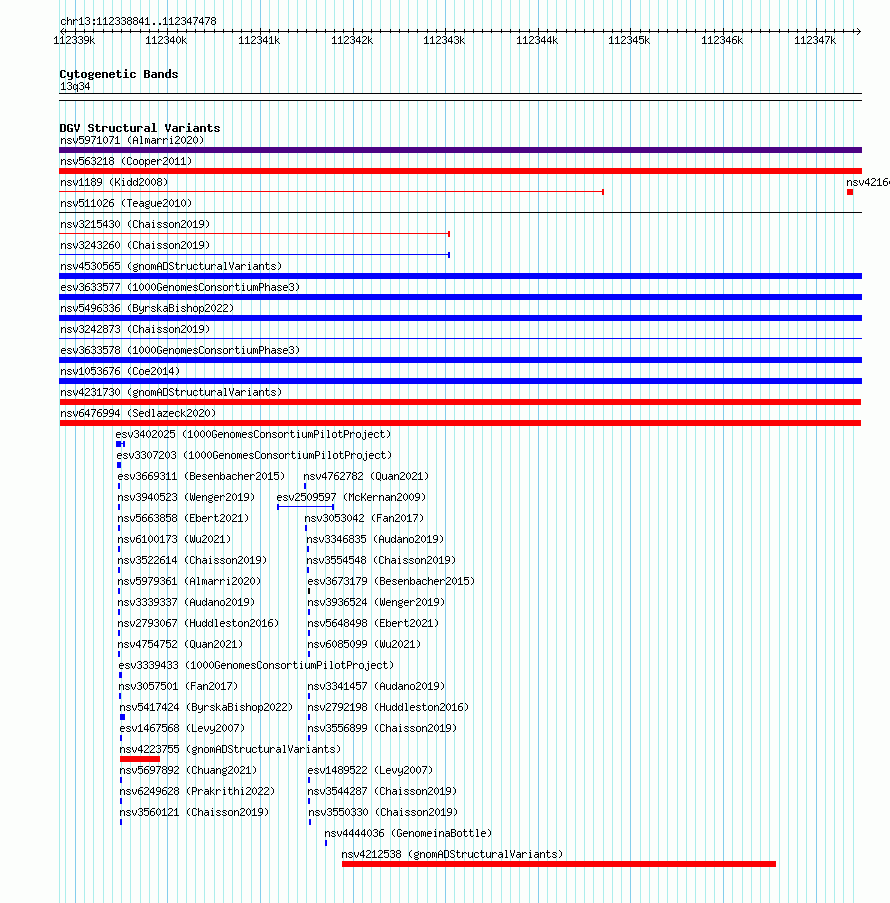Click the red nsv4223755 variant bar
The image size is (890, 903).
140,760
